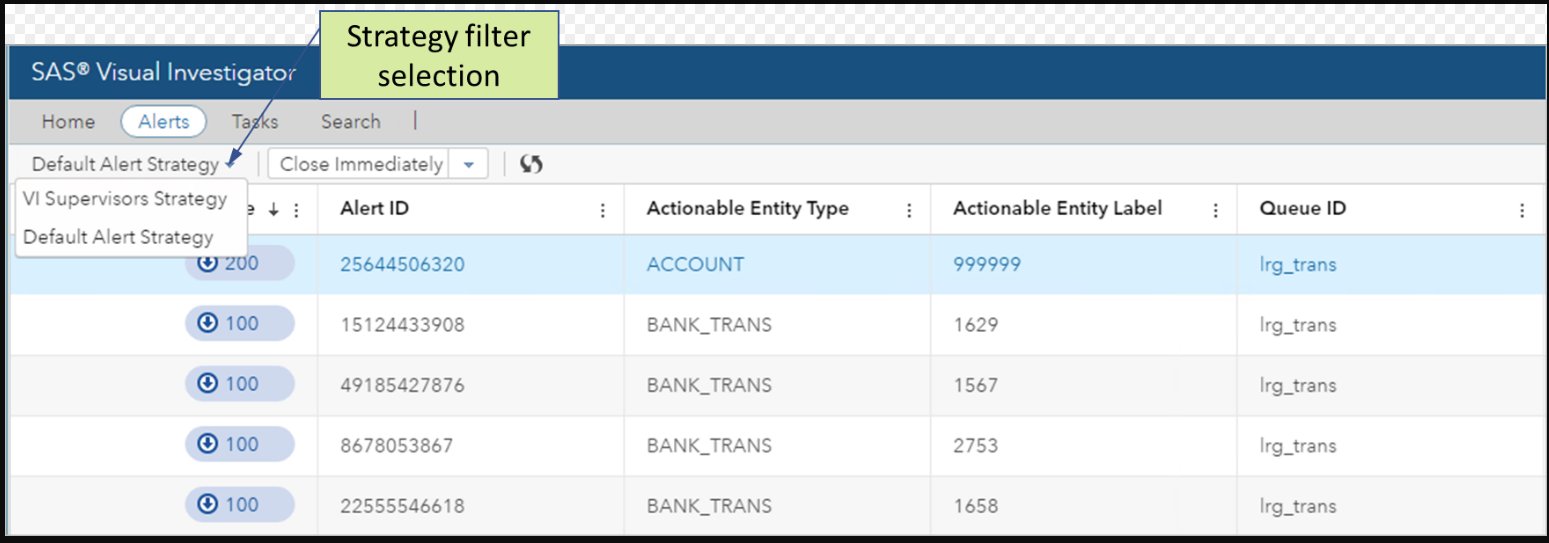
Task: Click the sort descending arrow icon
Action: [x=273, y=210]
